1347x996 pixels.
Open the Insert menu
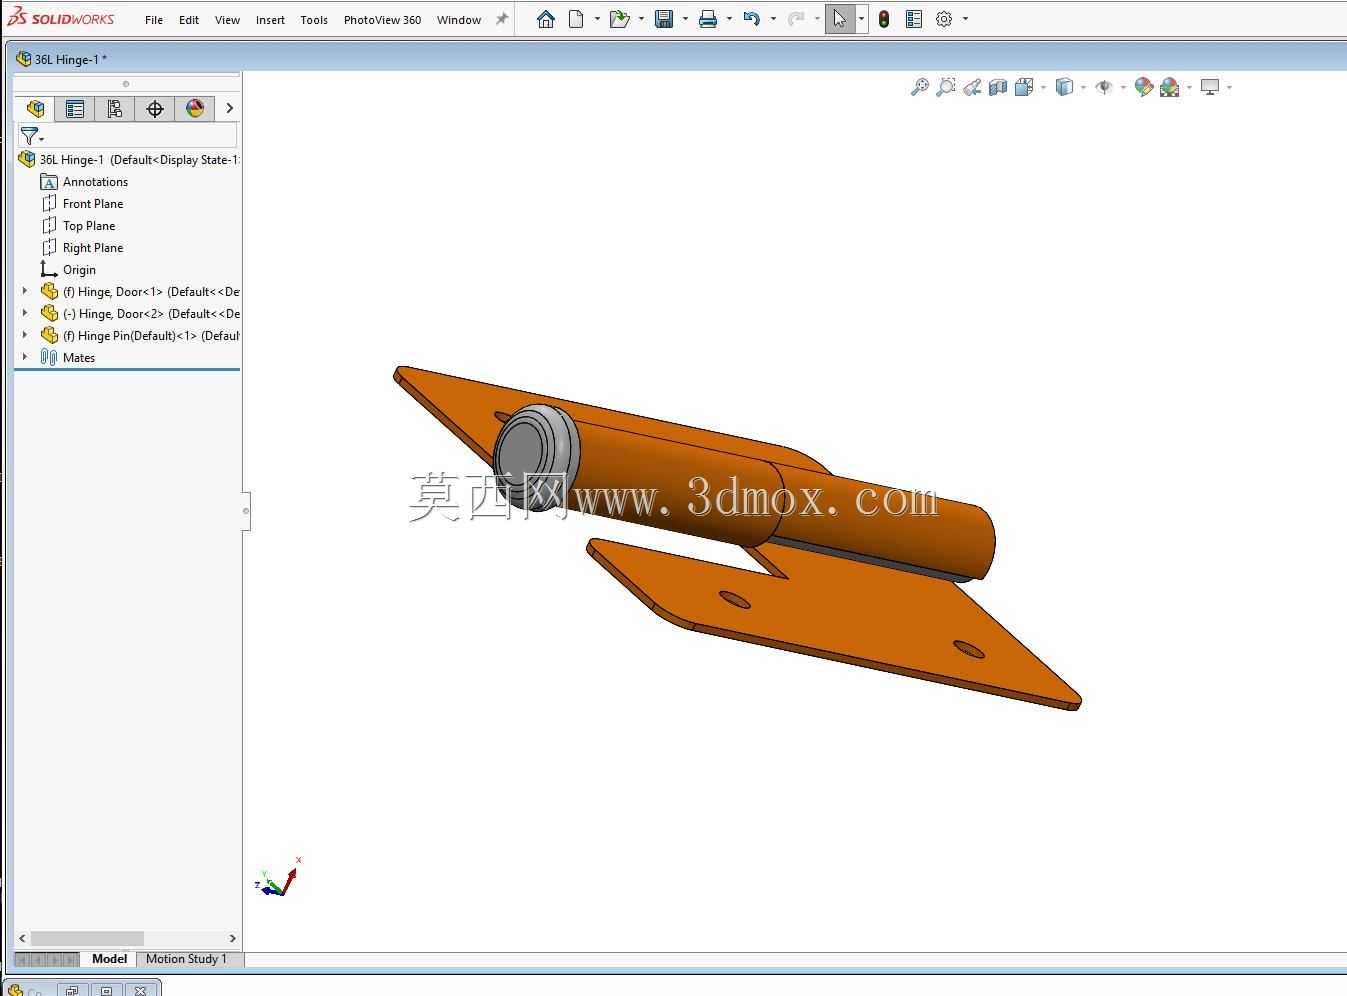[x=270, y=20]
